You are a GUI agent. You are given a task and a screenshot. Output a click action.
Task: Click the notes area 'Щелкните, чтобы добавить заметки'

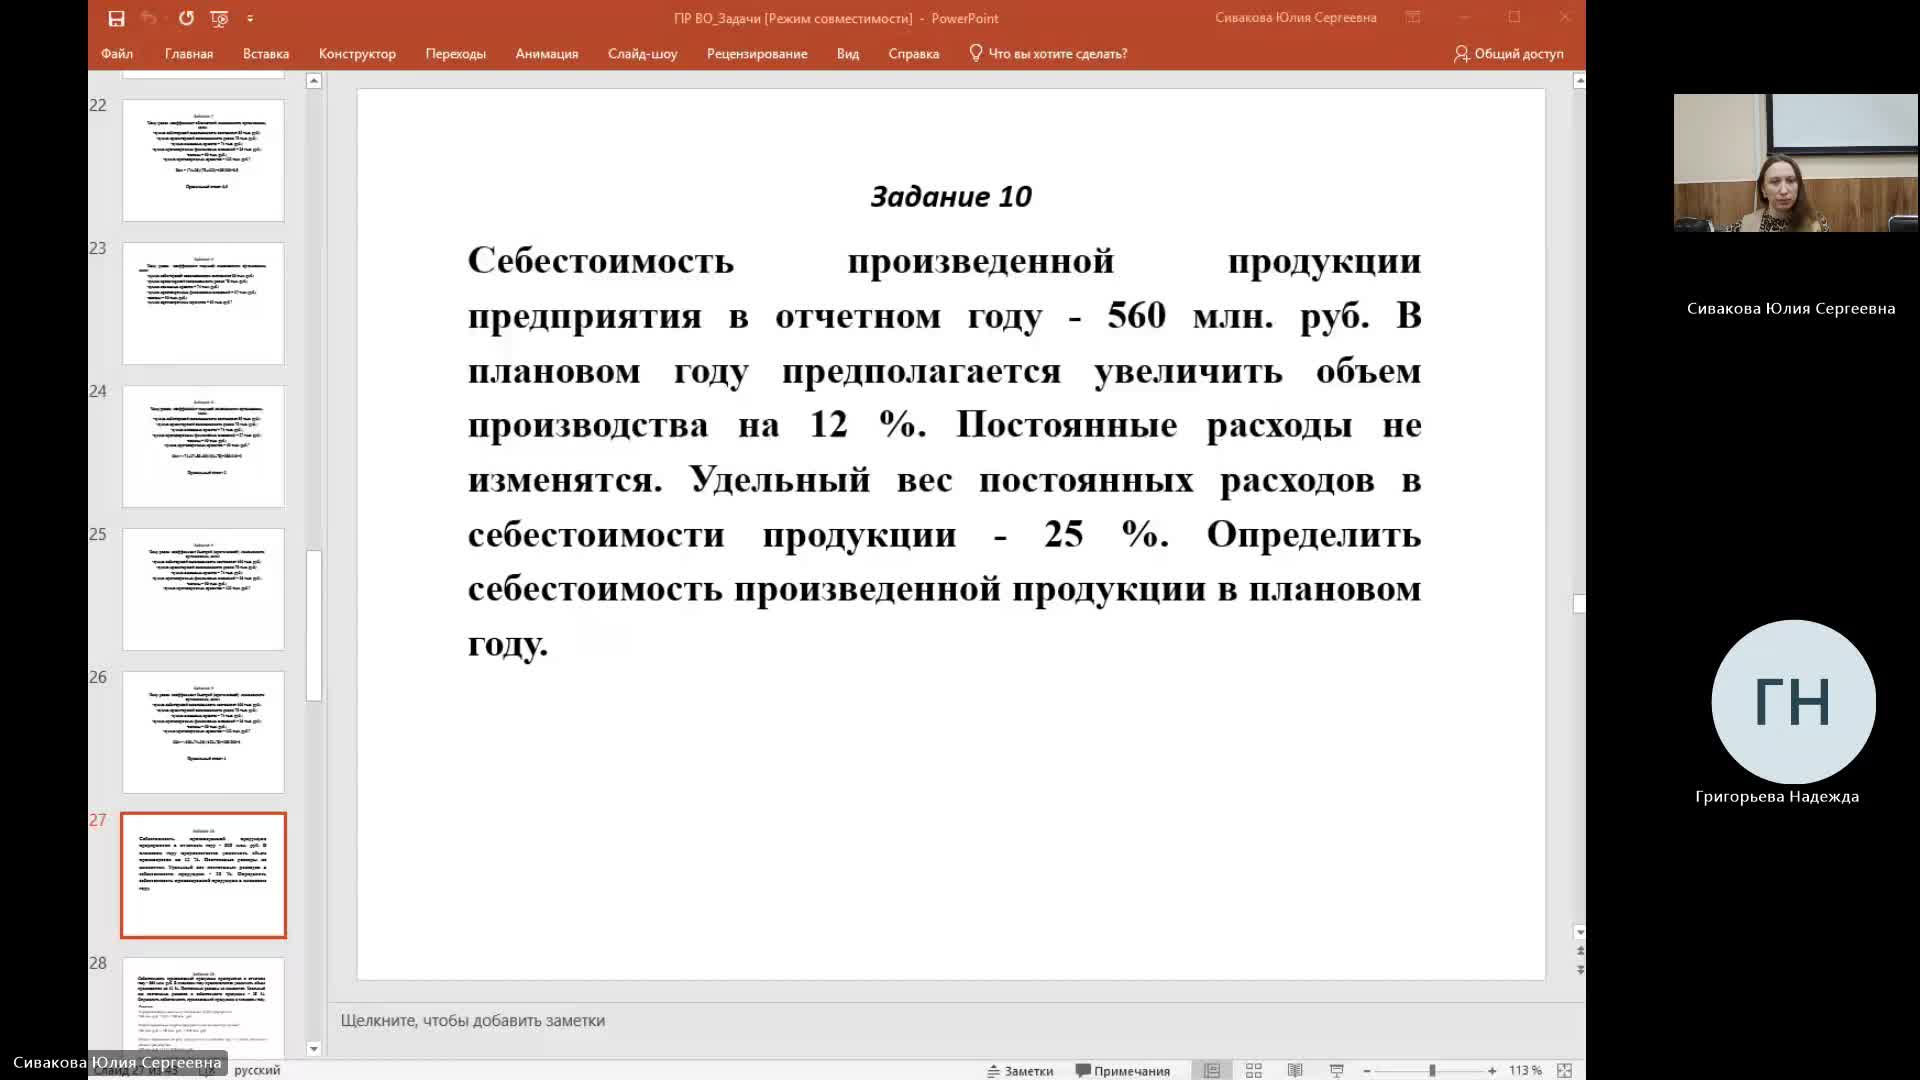pos(472,1020)
